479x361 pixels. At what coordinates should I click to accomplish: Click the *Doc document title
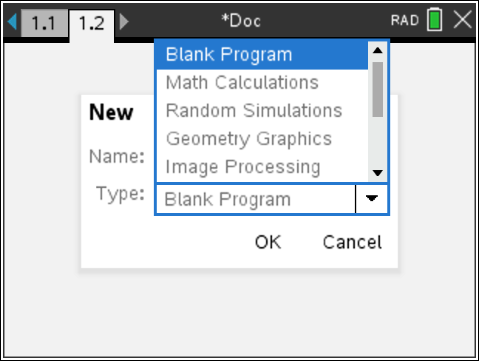click(241, 21)
